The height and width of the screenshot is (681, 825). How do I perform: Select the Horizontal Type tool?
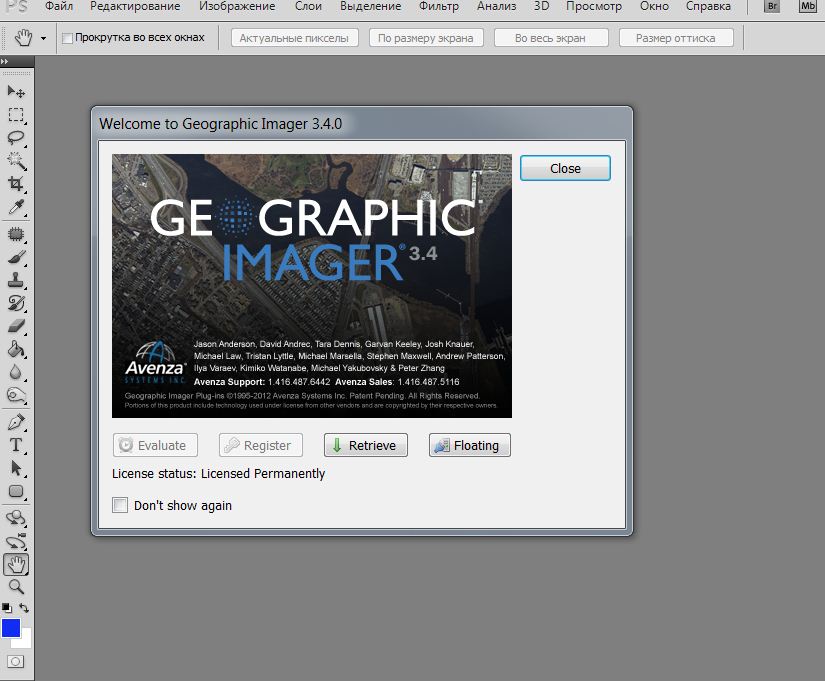pyautogui.click(x=16, y=445)
